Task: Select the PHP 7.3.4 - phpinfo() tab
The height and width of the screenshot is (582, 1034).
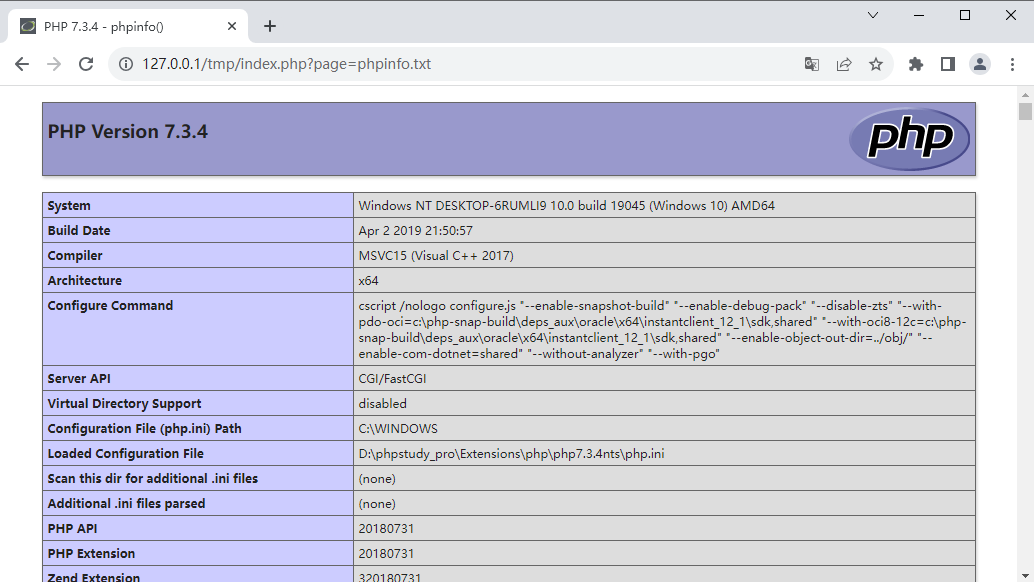Action: [128, 26]
